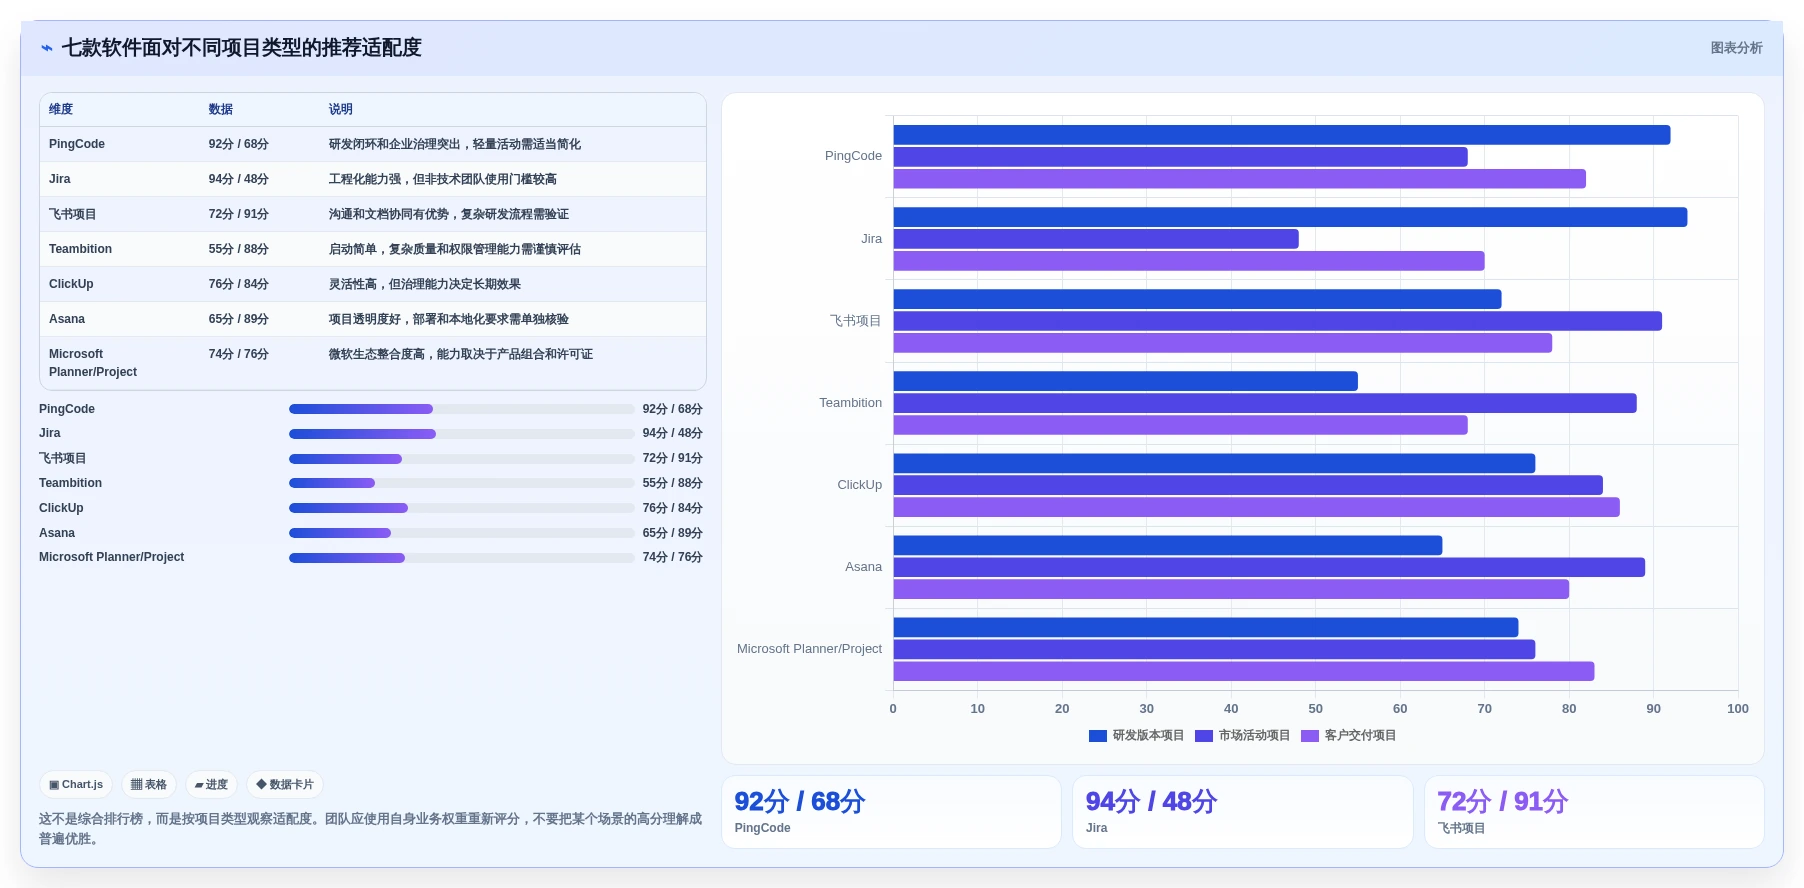Click the topmost Jira bar in chart
The image size is (1804, 888).
1290,217
